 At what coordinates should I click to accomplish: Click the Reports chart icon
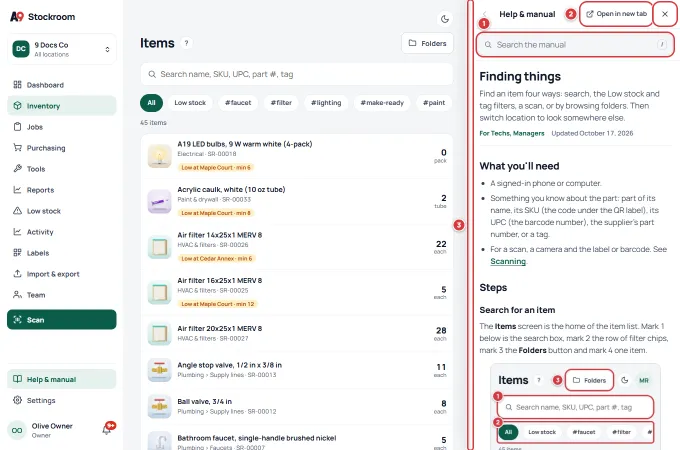[17, 189]
